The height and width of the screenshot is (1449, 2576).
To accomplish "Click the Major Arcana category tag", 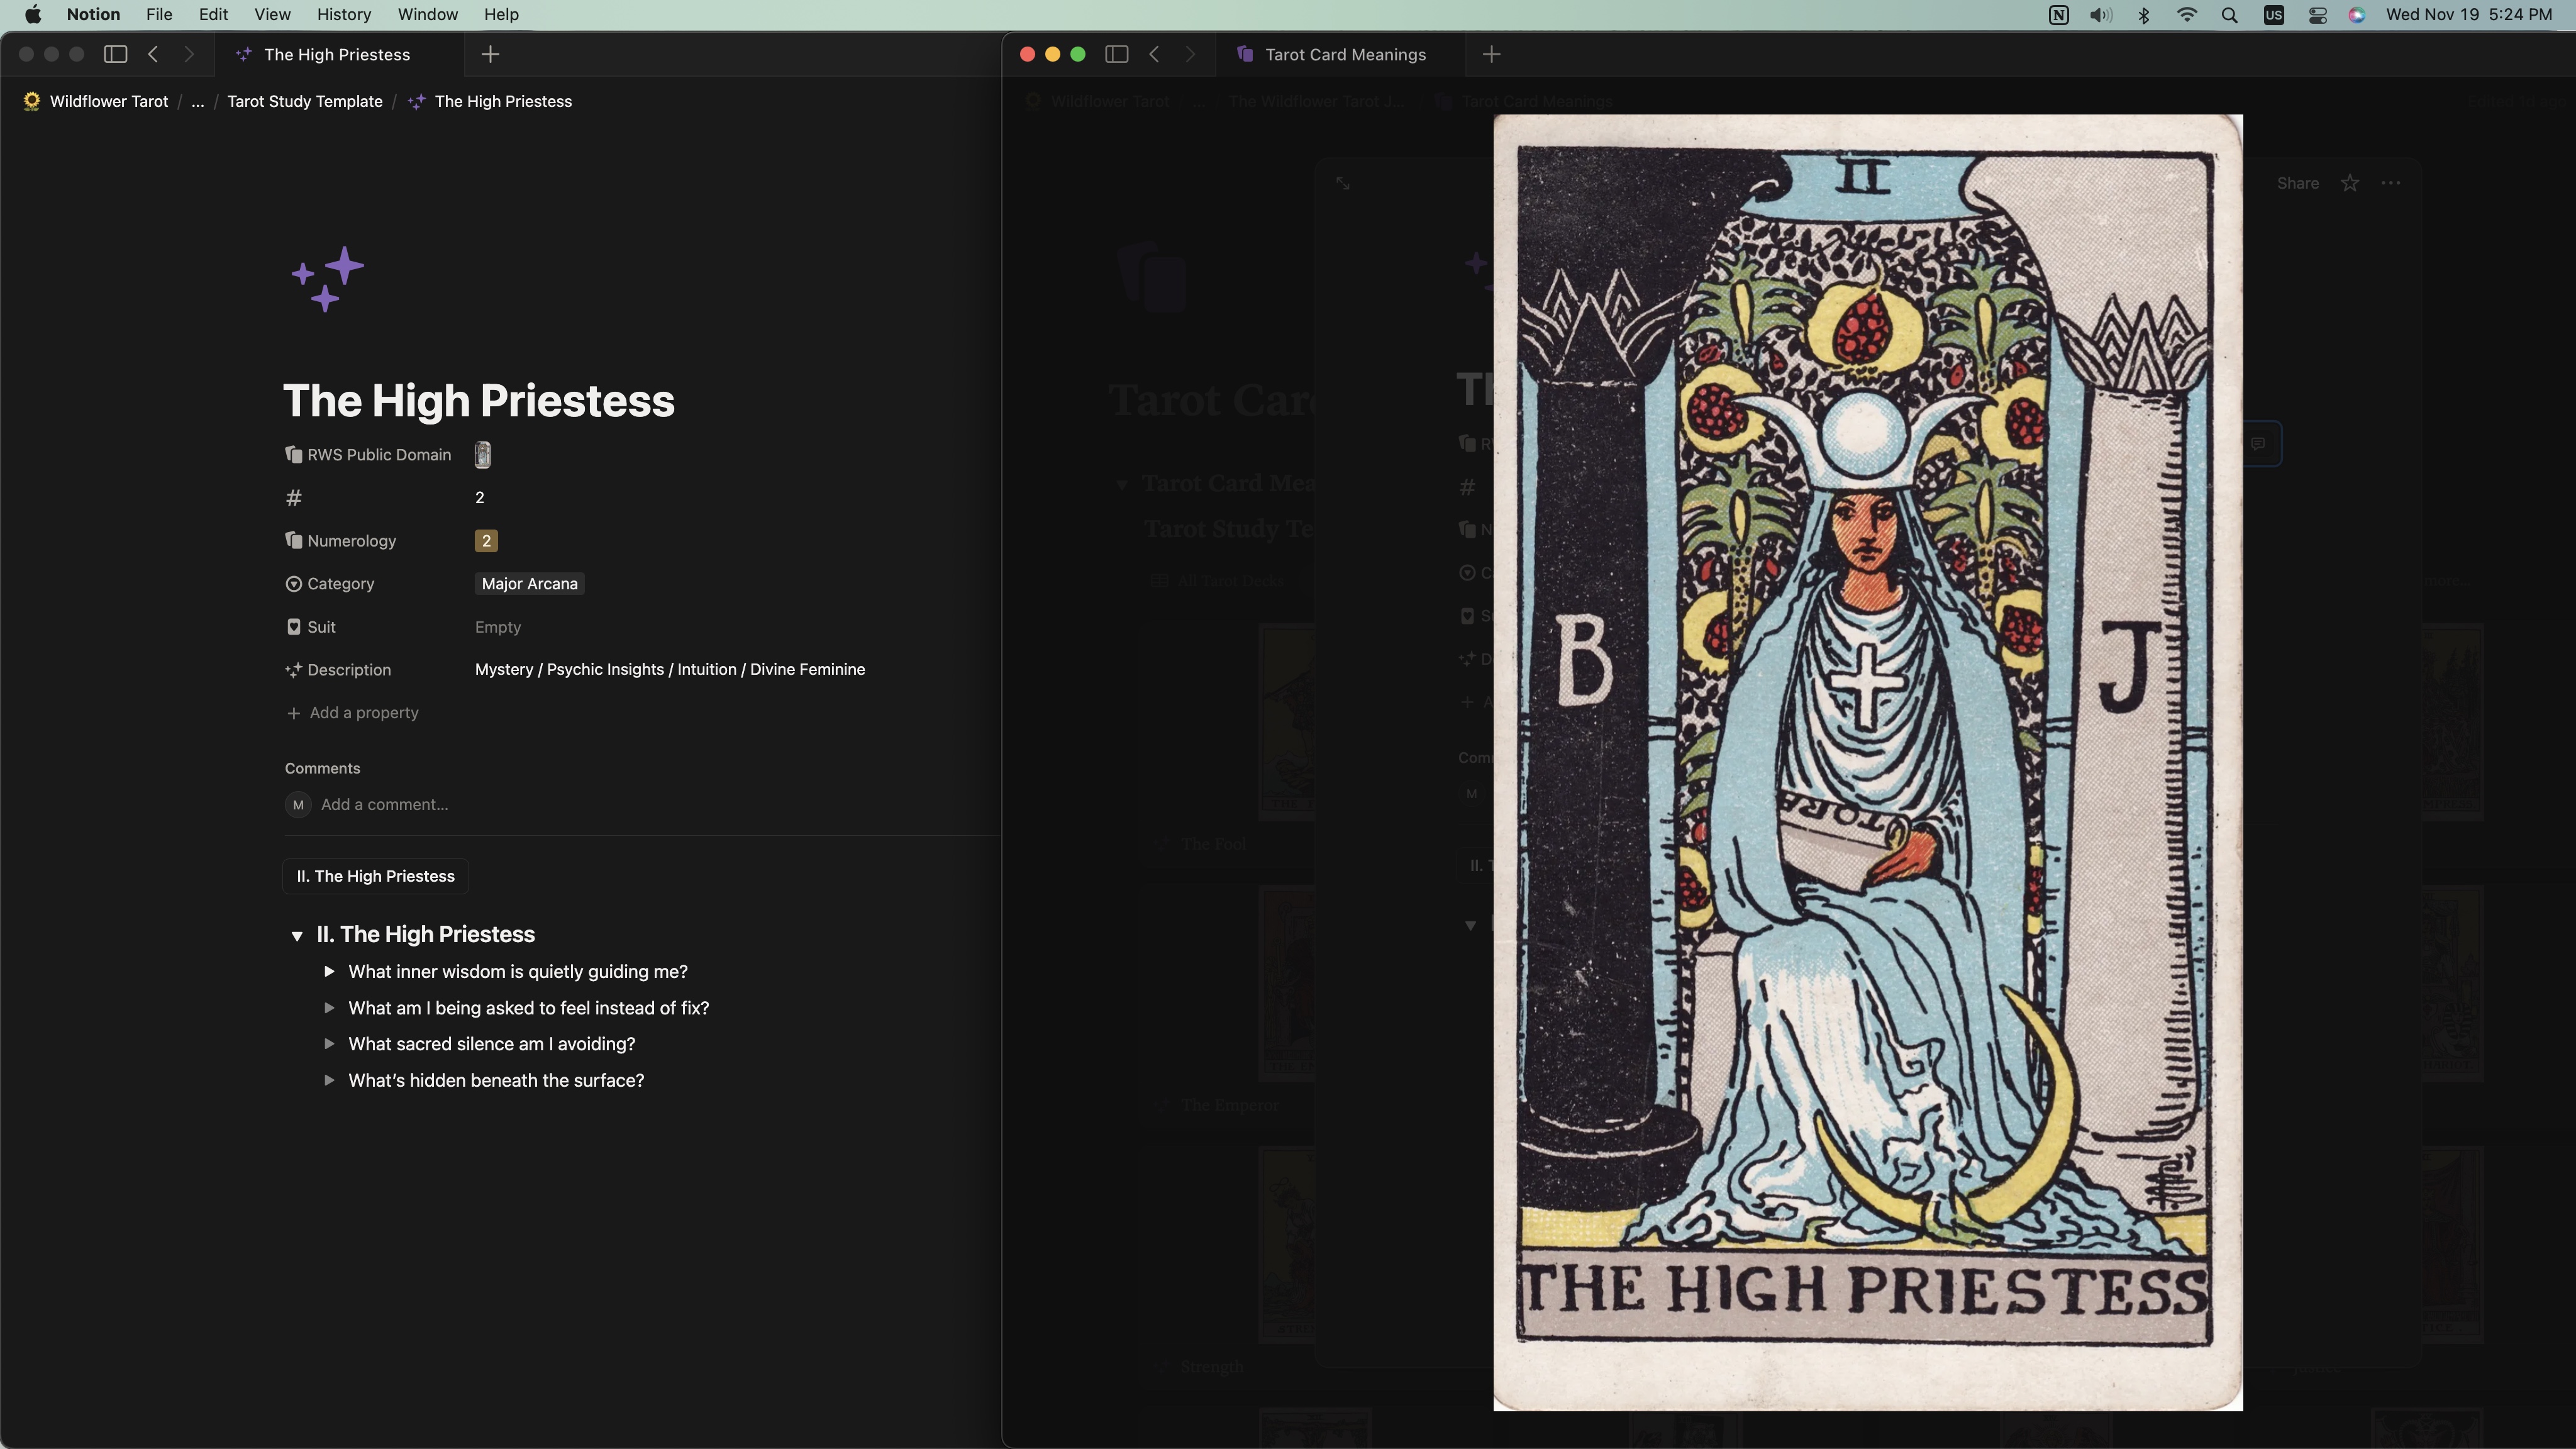I will point(529,584).
